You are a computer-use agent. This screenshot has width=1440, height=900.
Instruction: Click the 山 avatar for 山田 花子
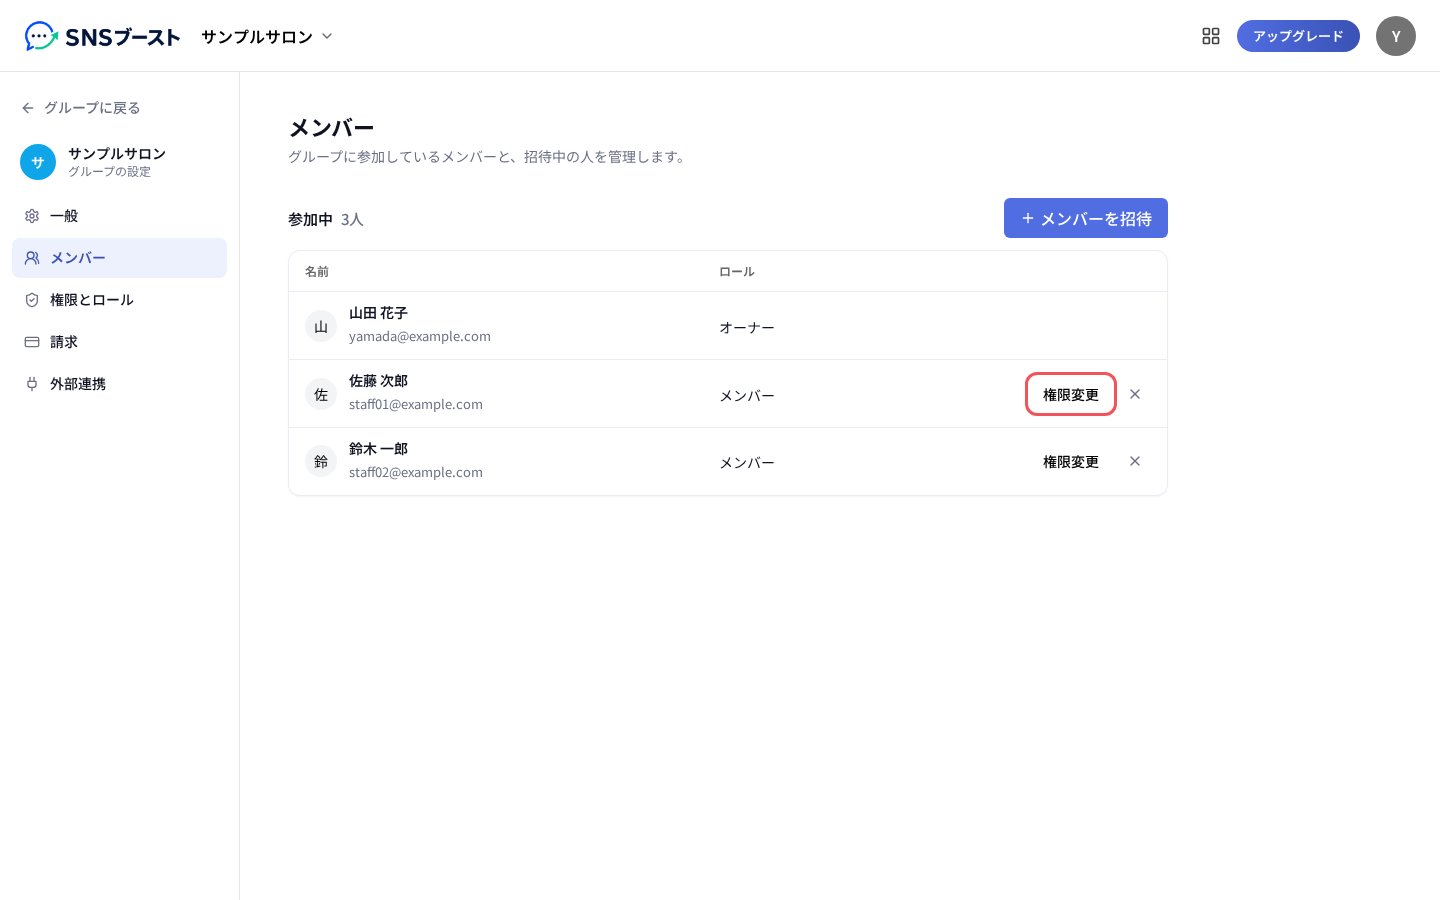coord(321,326)
